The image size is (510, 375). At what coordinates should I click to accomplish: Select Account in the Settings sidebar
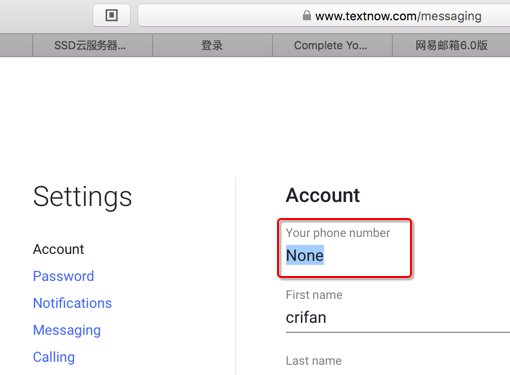[58, 249]
